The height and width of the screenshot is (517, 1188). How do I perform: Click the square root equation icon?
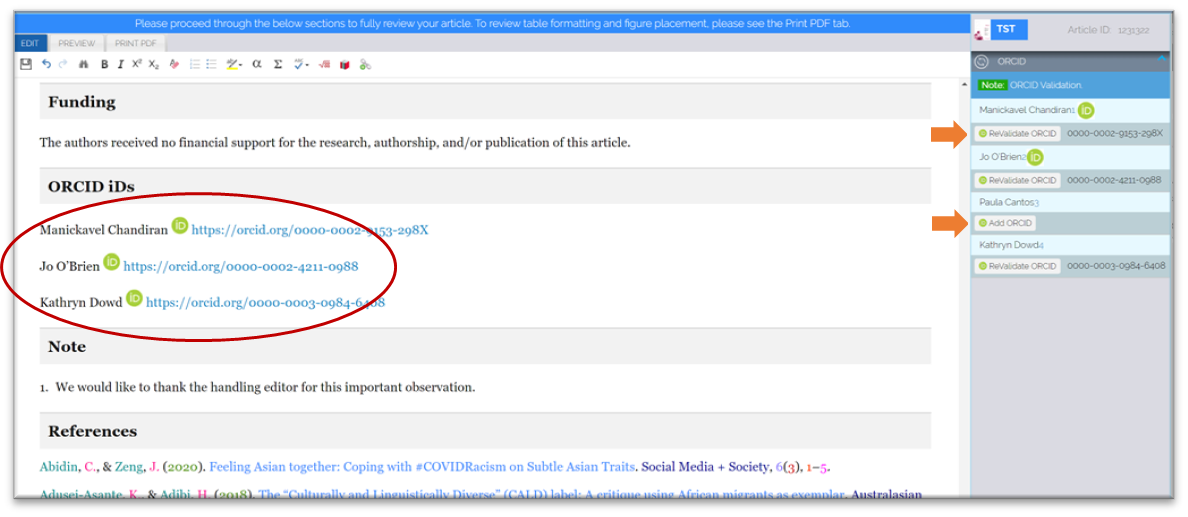324,64
